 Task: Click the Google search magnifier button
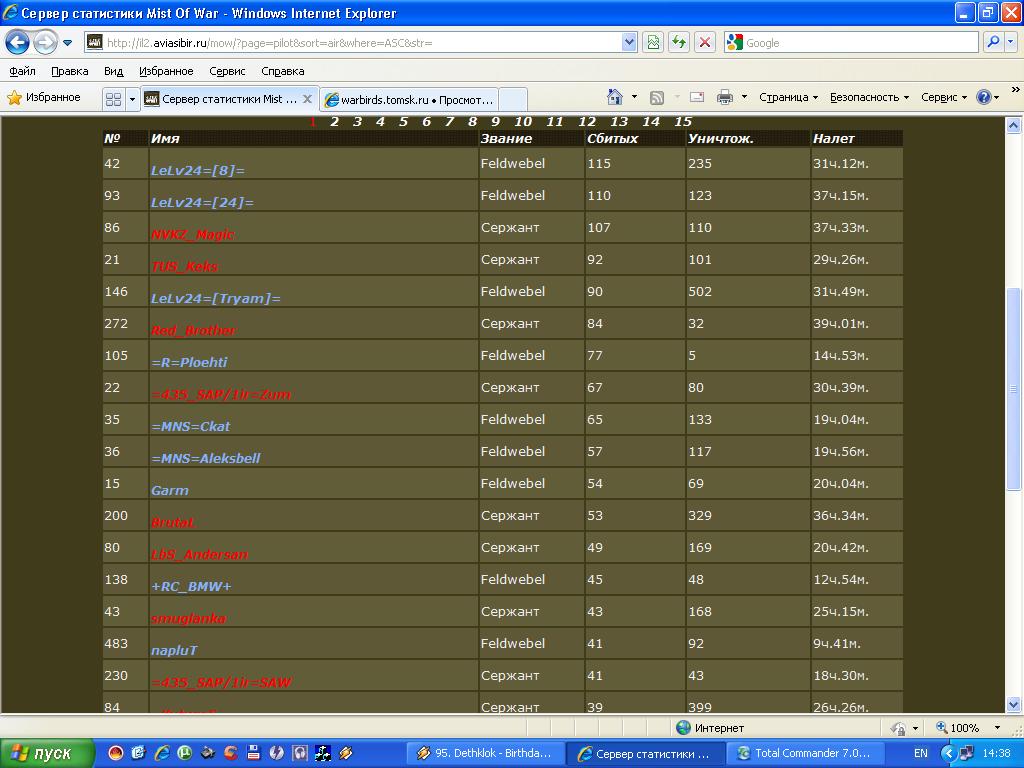(993, 42)
